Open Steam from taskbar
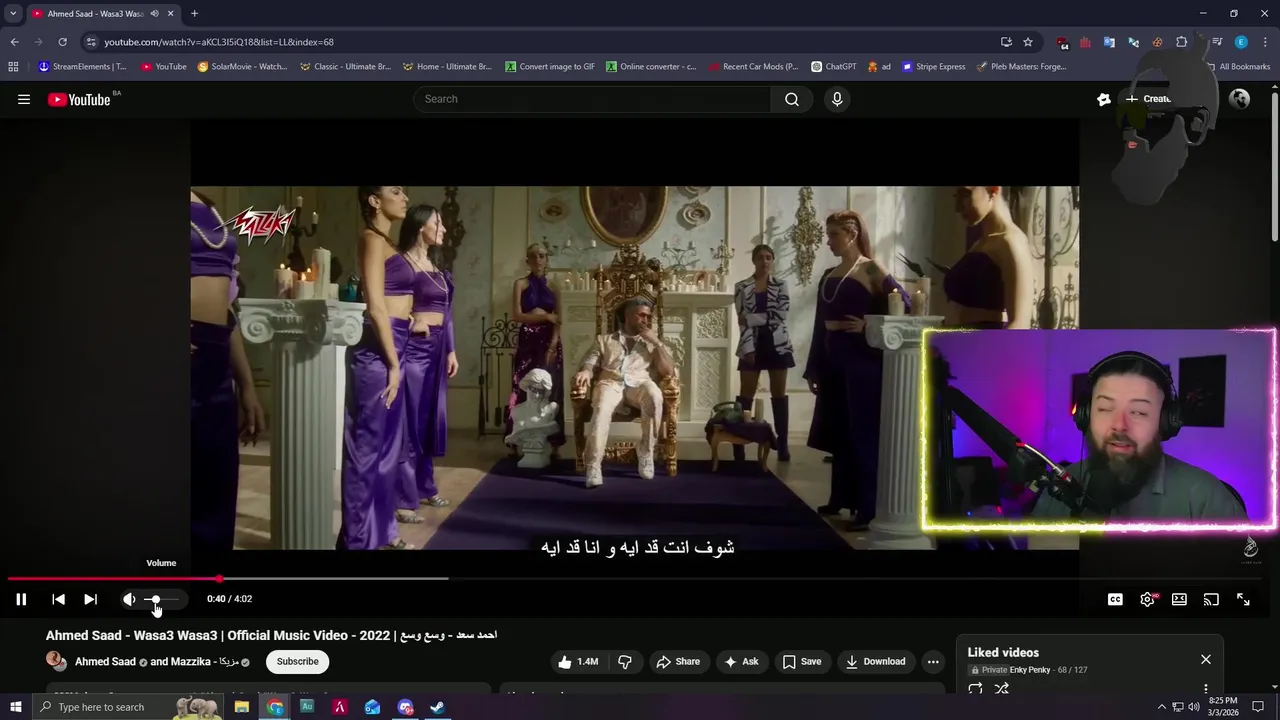The height and width of the screenshot is (720, 1280). 438,707
